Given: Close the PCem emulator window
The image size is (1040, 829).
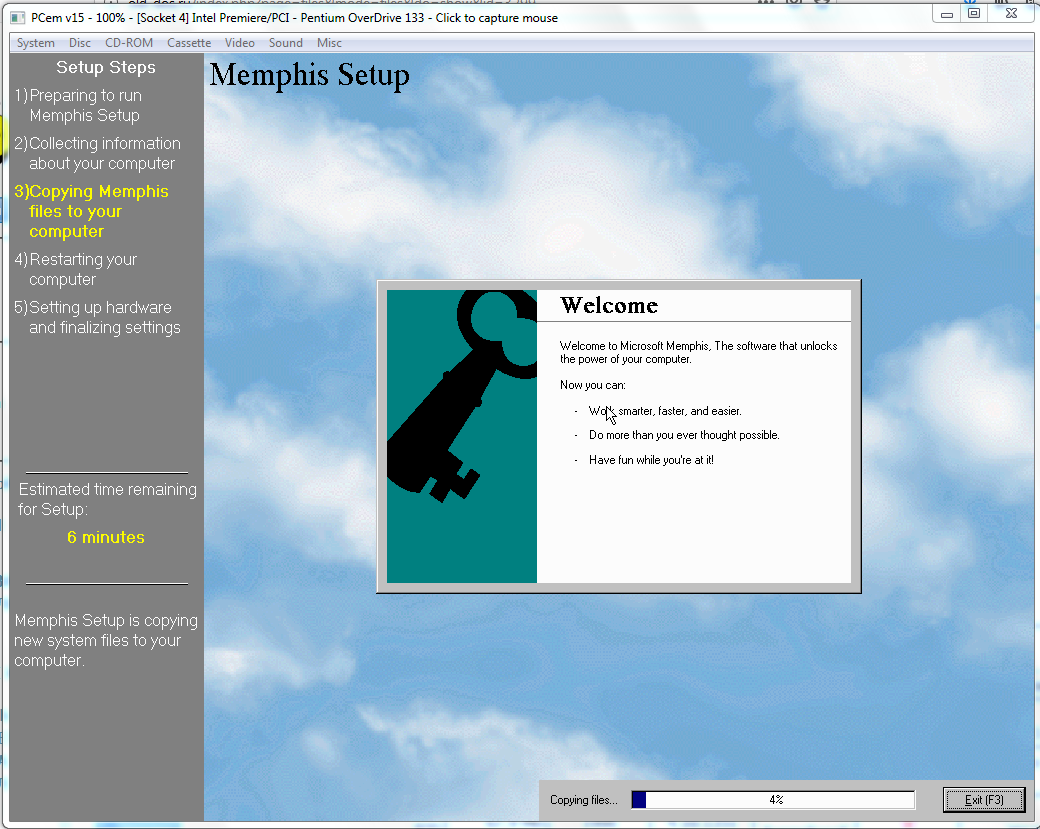Looking at the screenshot, I should [x=1011, y=14].
